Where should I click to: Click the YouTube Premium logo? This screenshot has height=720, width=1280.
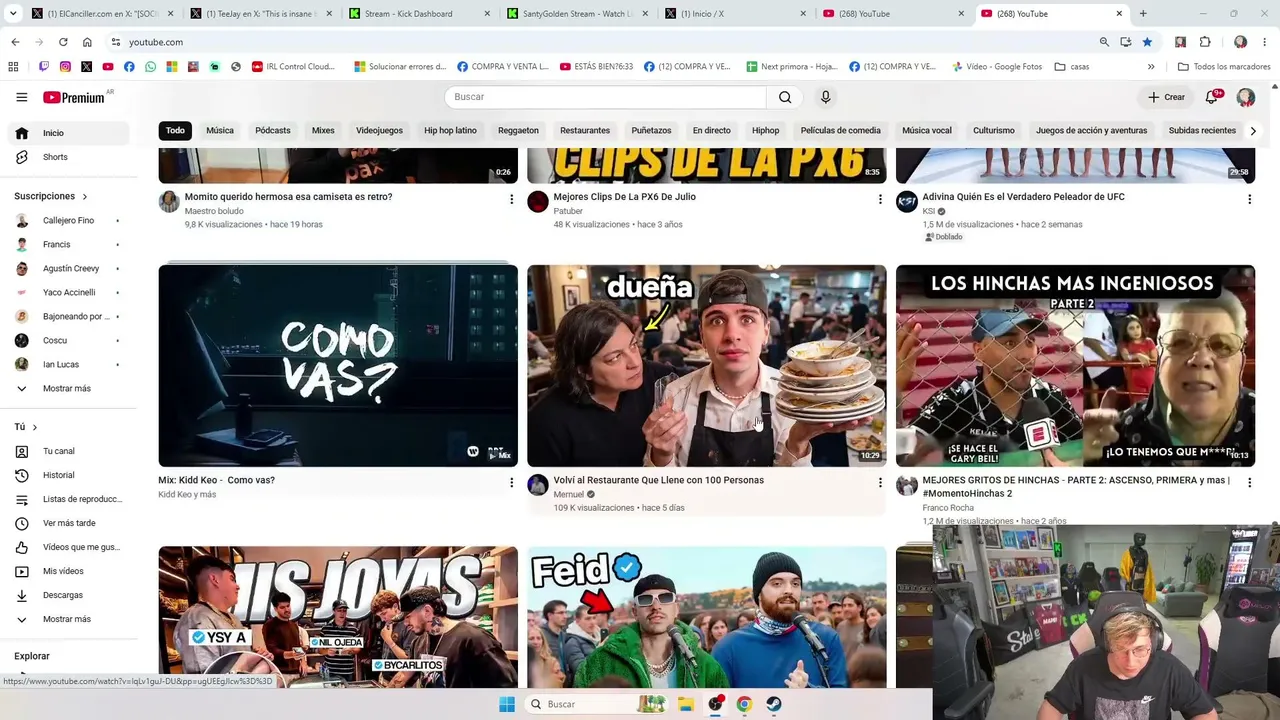point(76,97)
